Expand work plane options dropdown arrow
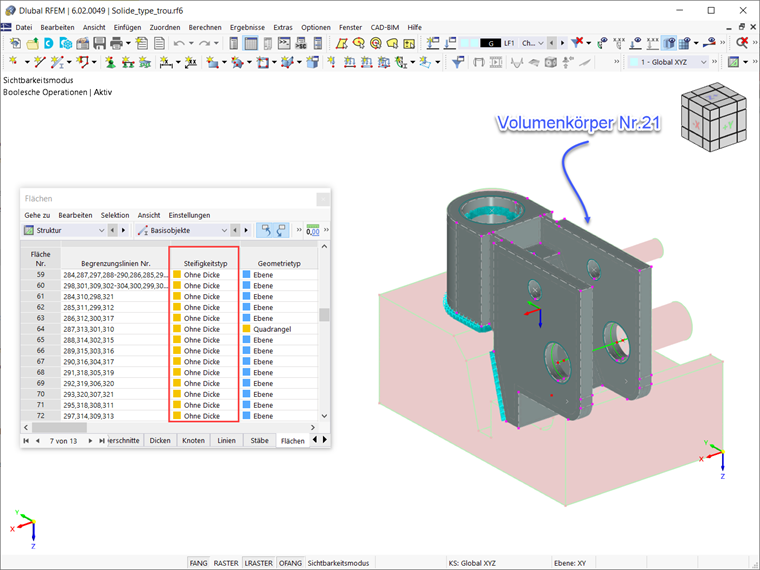Screen dimensions: 760x570 745,62
